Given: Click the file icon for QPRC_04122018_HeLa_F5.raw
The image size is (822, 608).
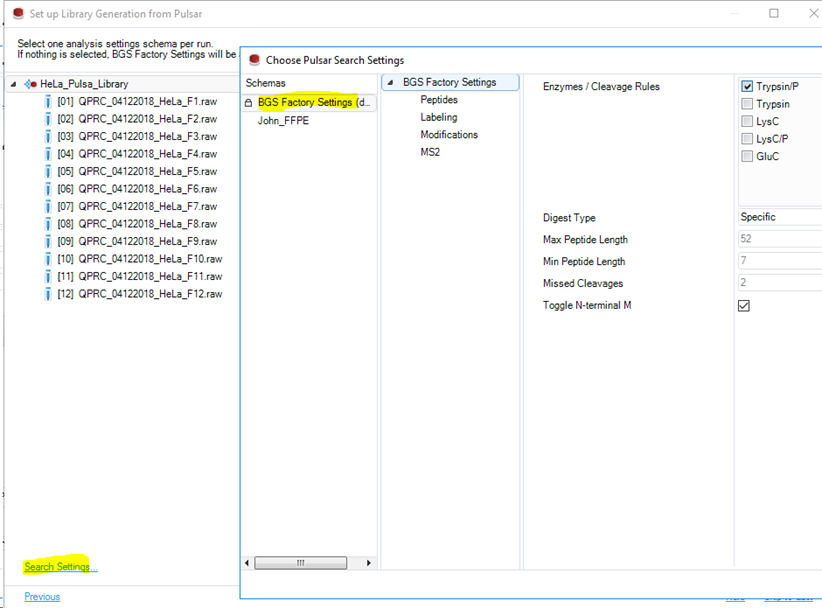Looking at the screenshot, I should (x=48, y=171).
